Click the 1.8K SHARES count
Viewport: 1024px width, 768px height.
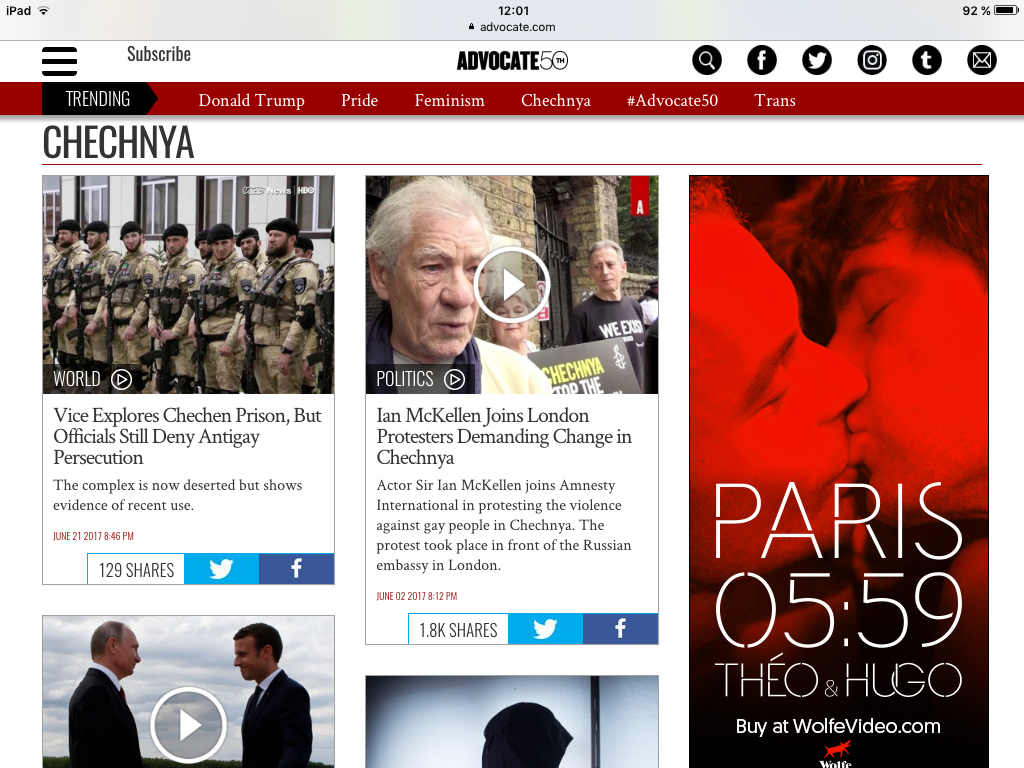coord(458,630)
